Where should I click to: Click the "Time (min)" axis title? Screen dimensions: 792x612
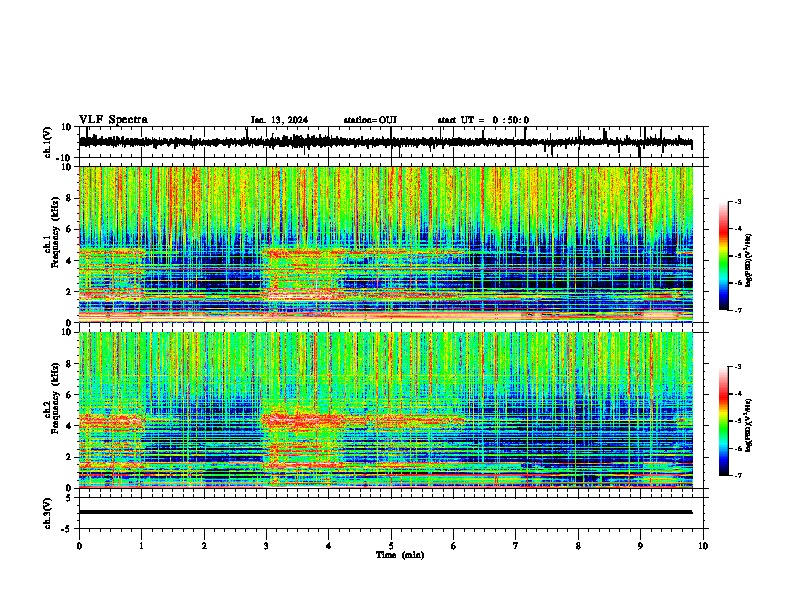pos(400,555)
